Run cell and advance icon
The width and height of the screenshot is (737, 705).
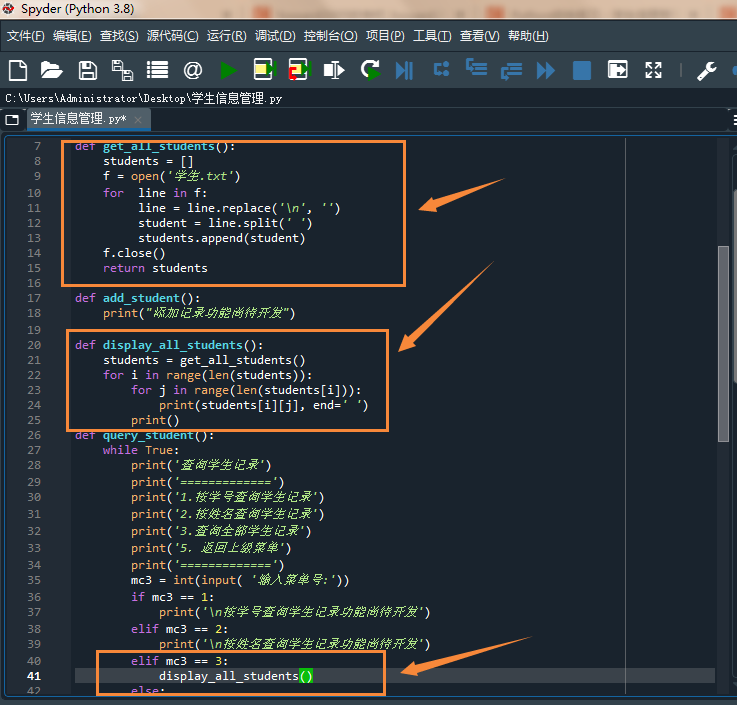click(x=300, y=70)
